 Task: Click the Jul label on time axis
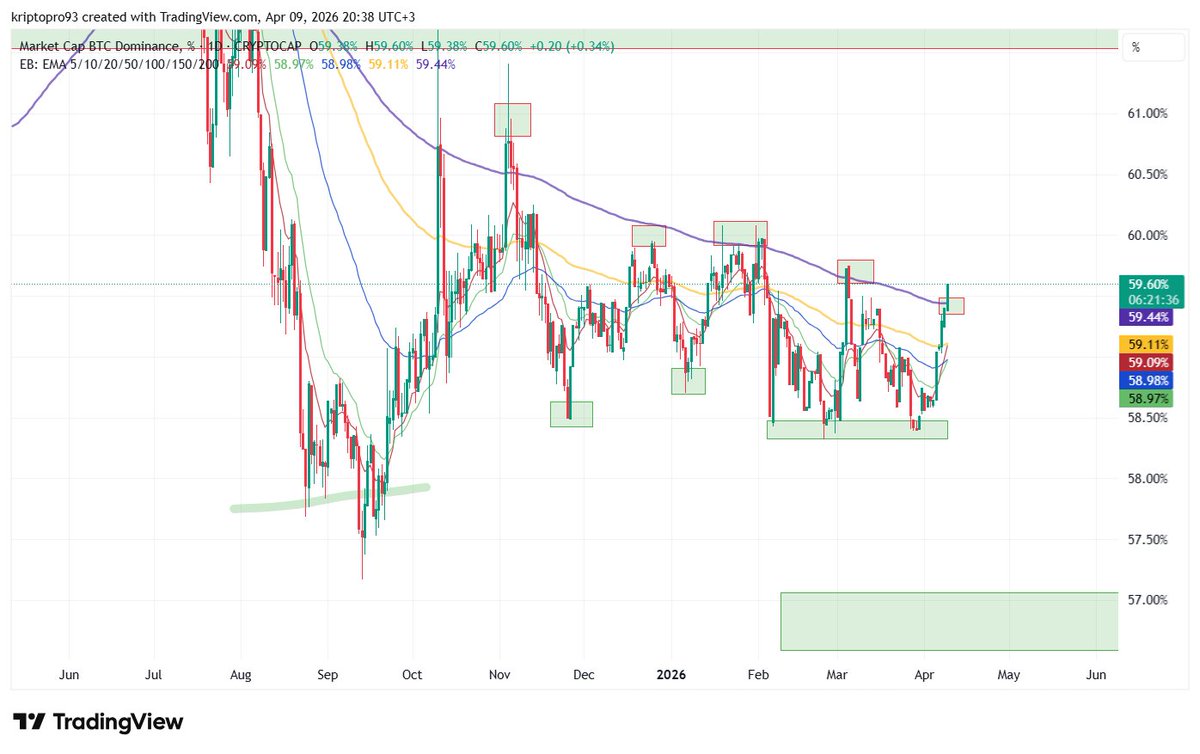click(155, 675)
